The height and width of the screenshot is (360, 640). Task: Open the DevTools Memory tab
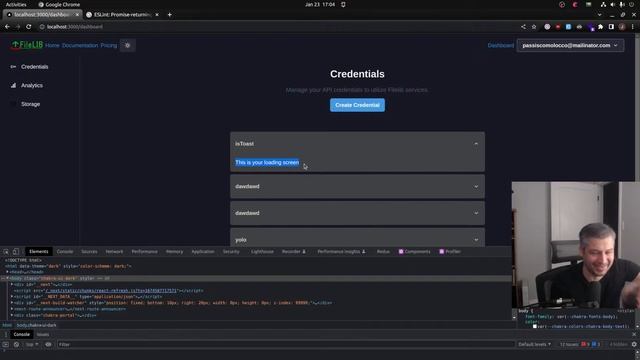(174, 252)
